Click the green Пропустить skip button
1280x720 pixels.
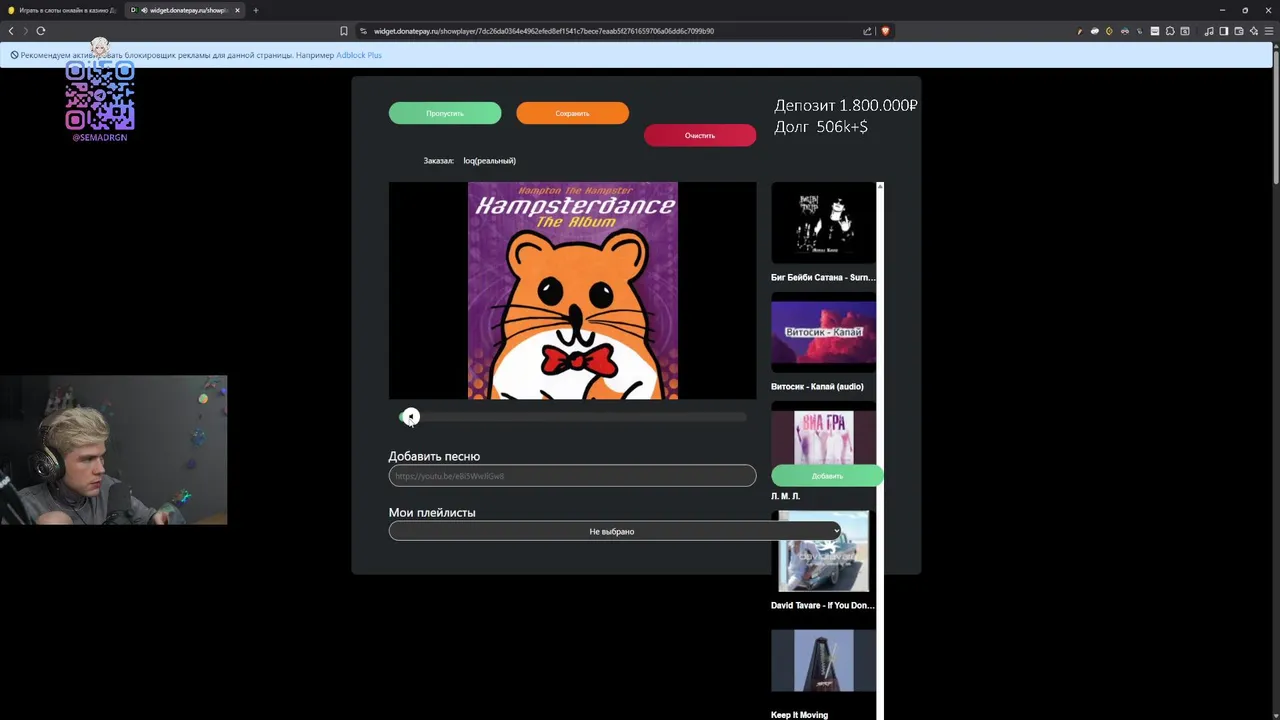click(445, 113)
